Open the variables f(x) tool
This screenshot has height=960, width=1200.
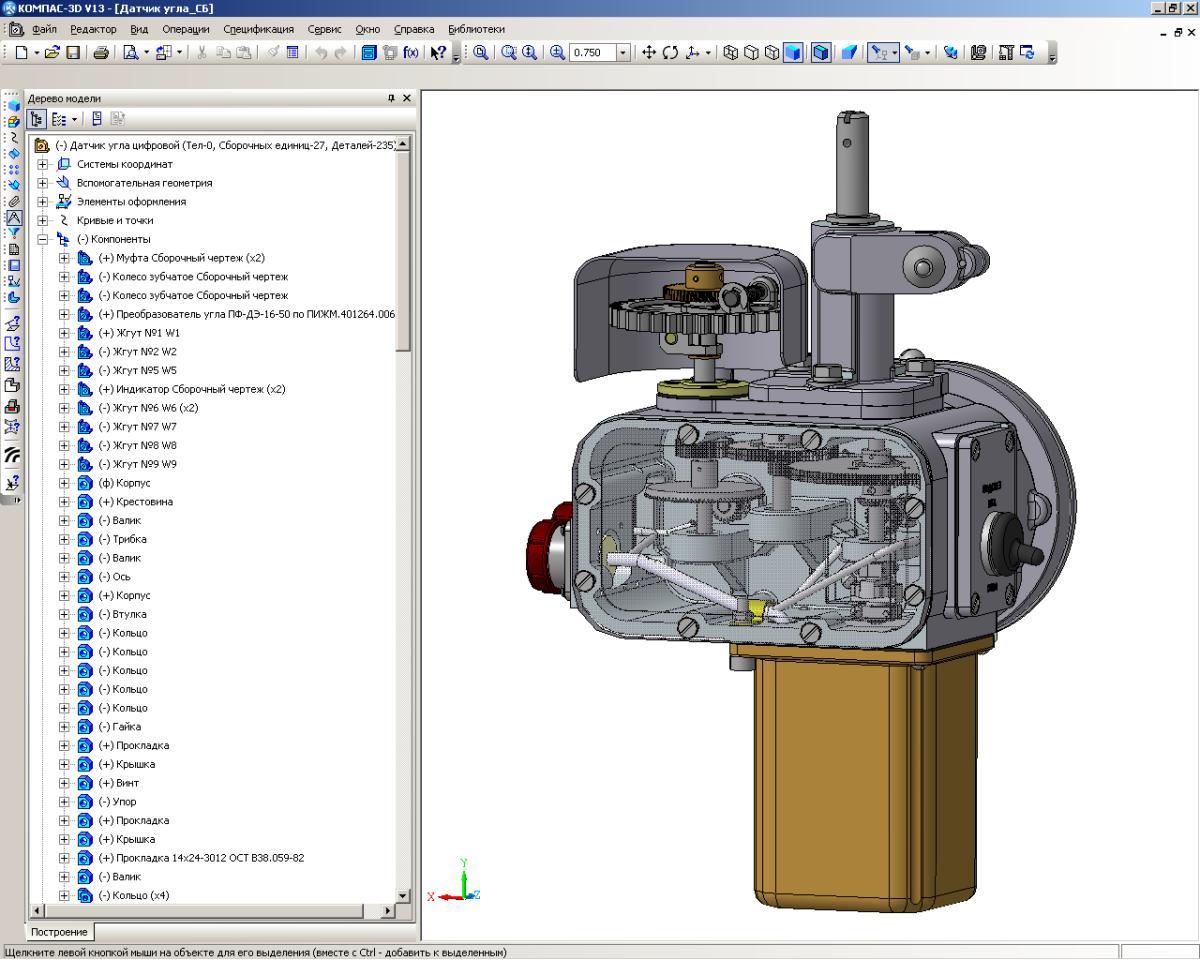[x=411, y=53]
